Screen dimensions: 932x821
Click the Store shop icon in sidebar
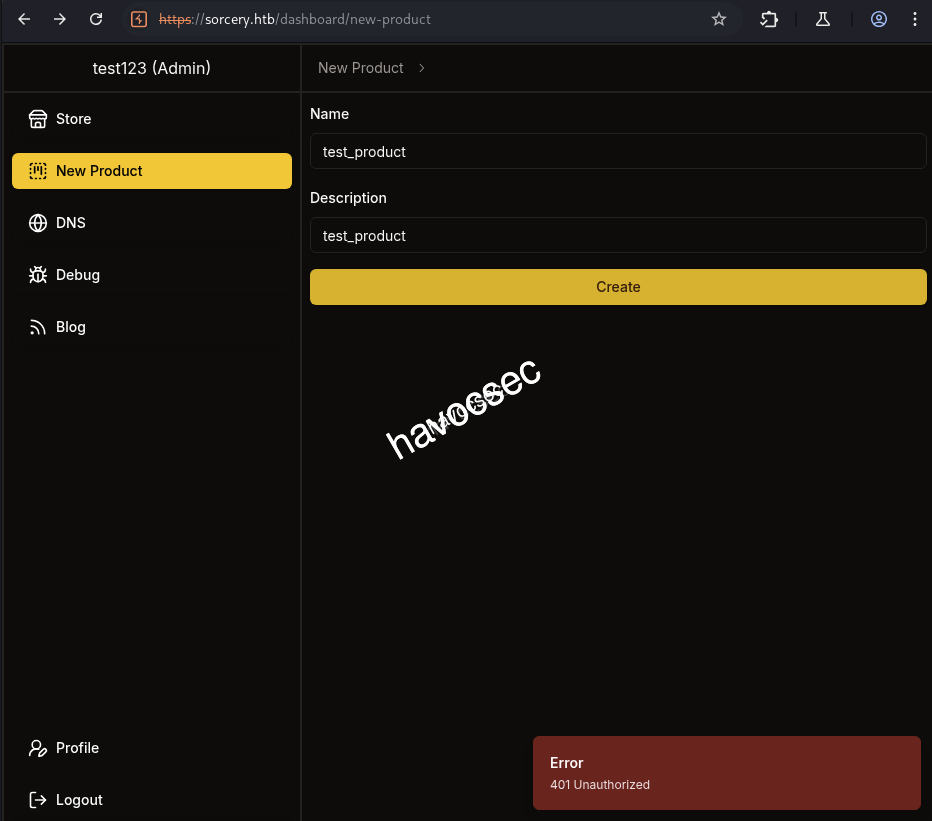click(x=38, y=119)
